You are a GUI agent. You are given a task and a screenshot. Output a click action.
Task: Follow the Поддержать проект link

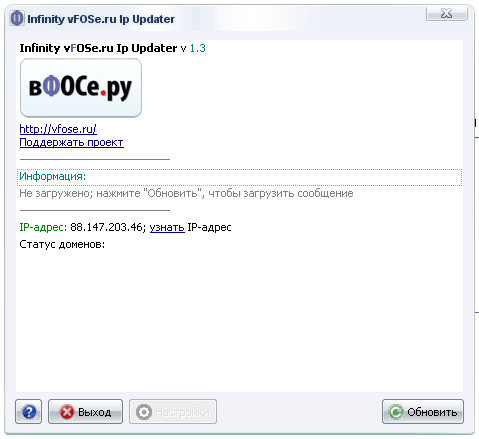point(71,143)
